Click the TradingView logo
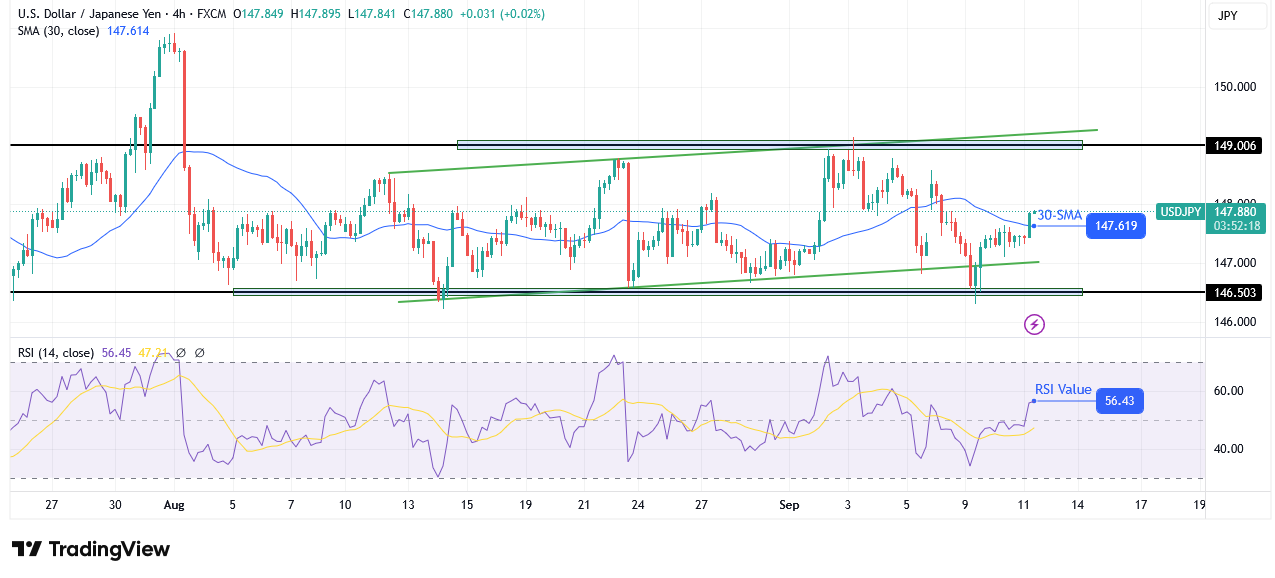 pos(85,549)
